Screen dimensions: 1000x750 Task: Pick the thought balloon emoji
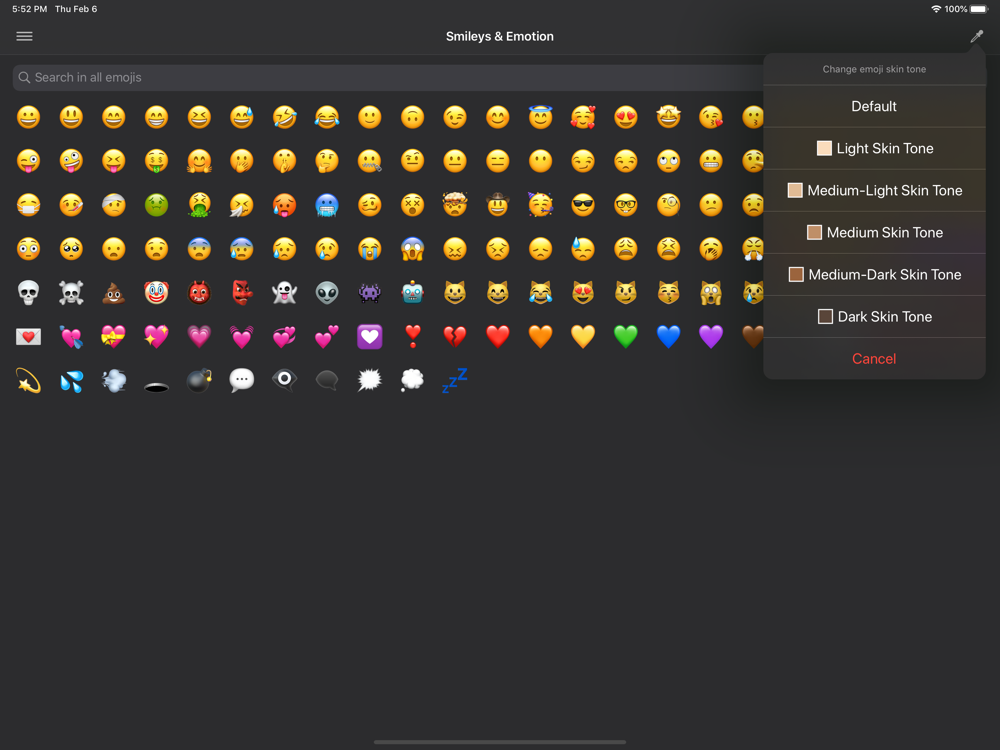[413, 380]
